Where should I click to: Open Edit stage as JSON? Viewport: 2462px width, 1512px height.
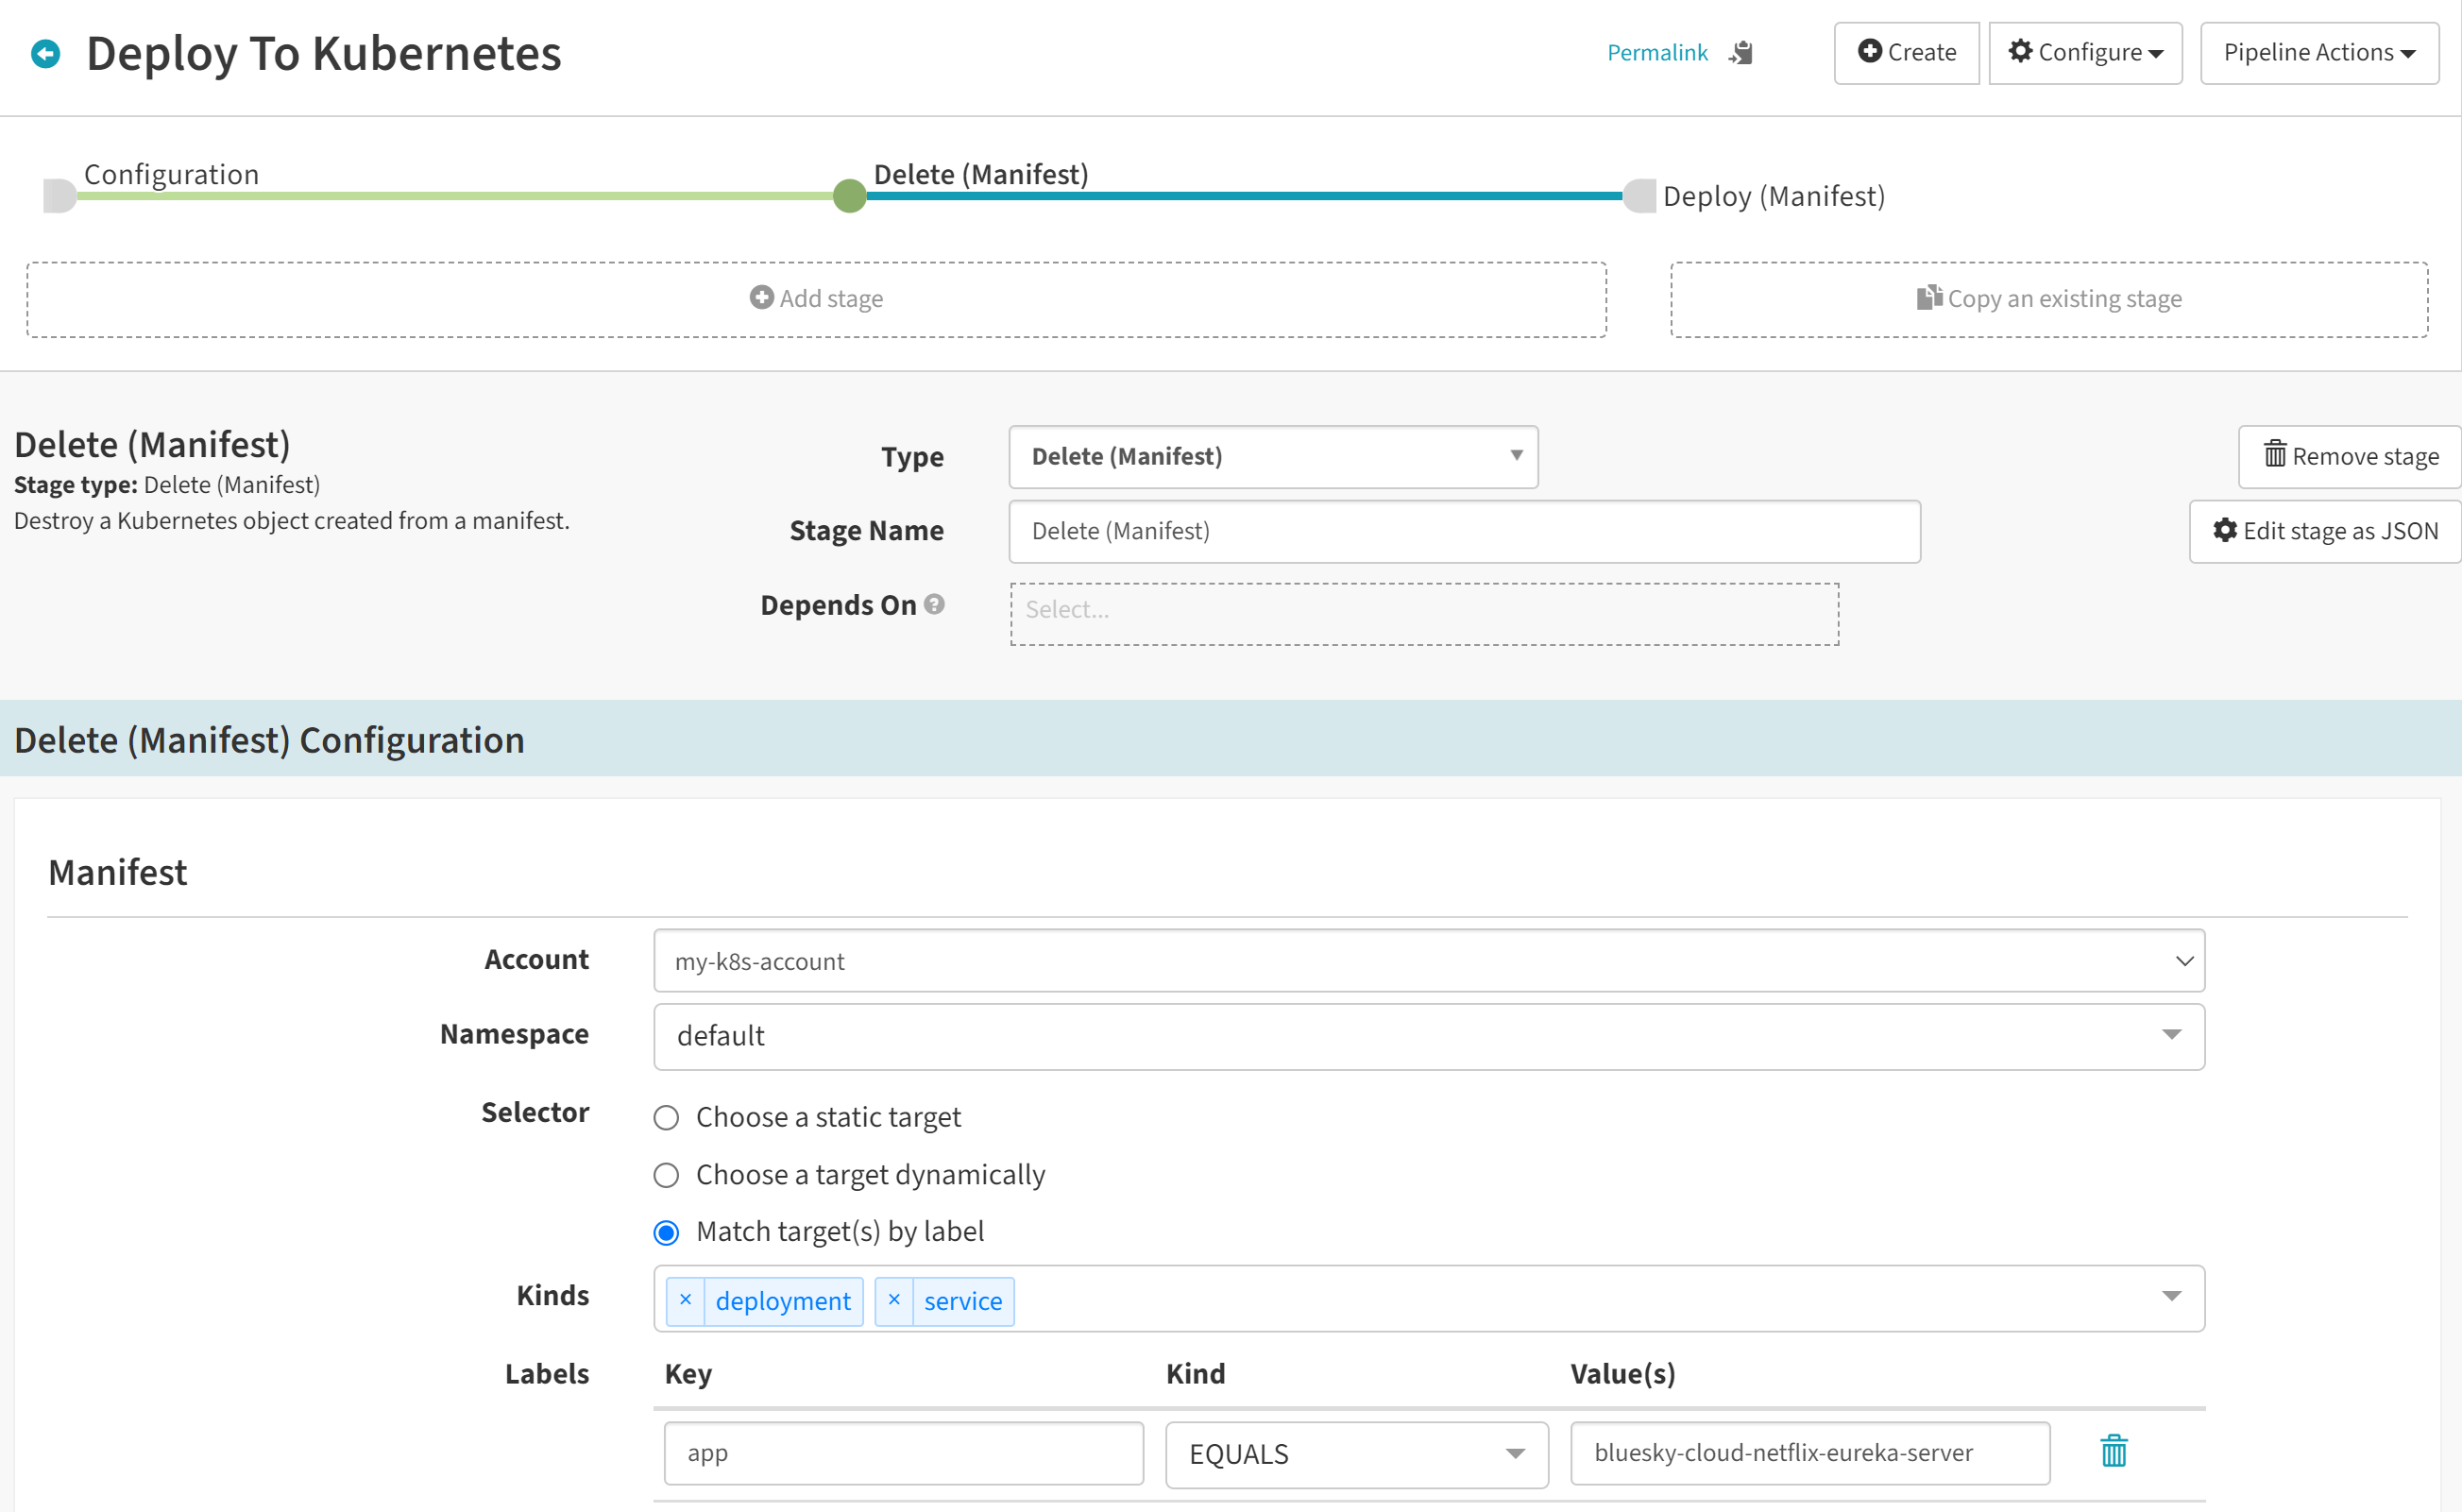click(x=2325, y=531)
